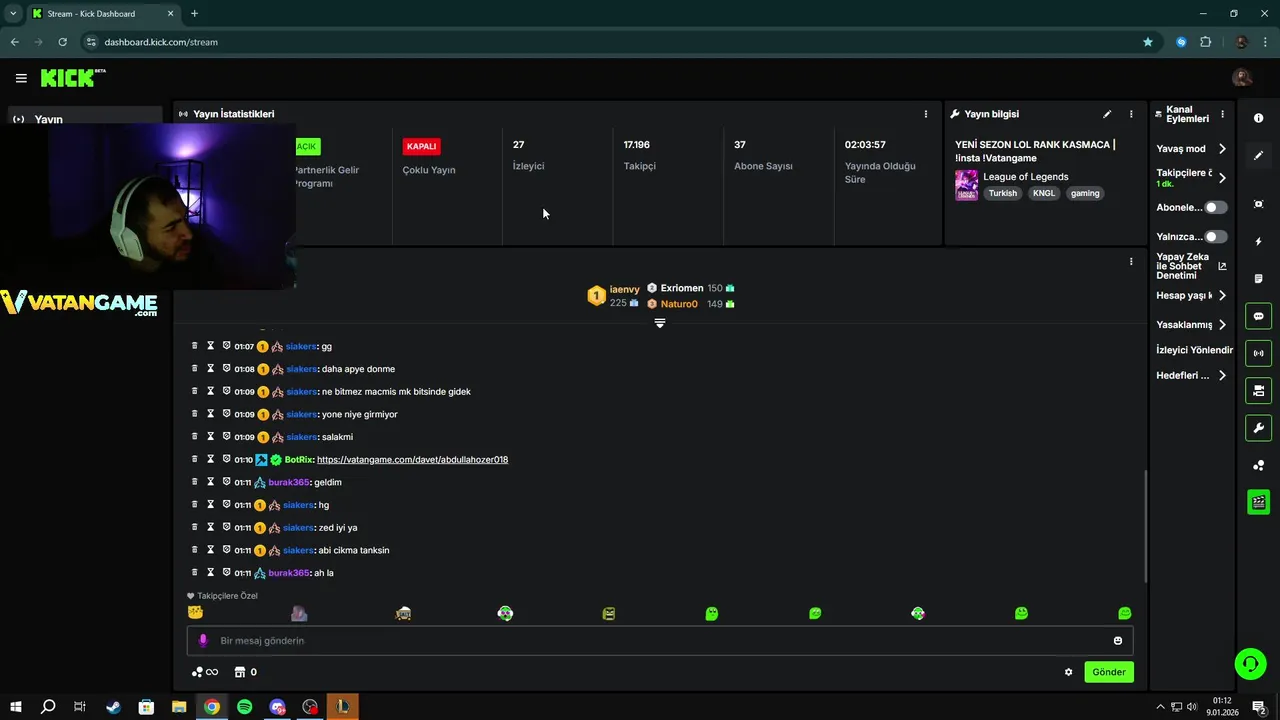
Task: Click hourglass icon on 'zed iyi ya' message
Action: click(x=211, y=527)
